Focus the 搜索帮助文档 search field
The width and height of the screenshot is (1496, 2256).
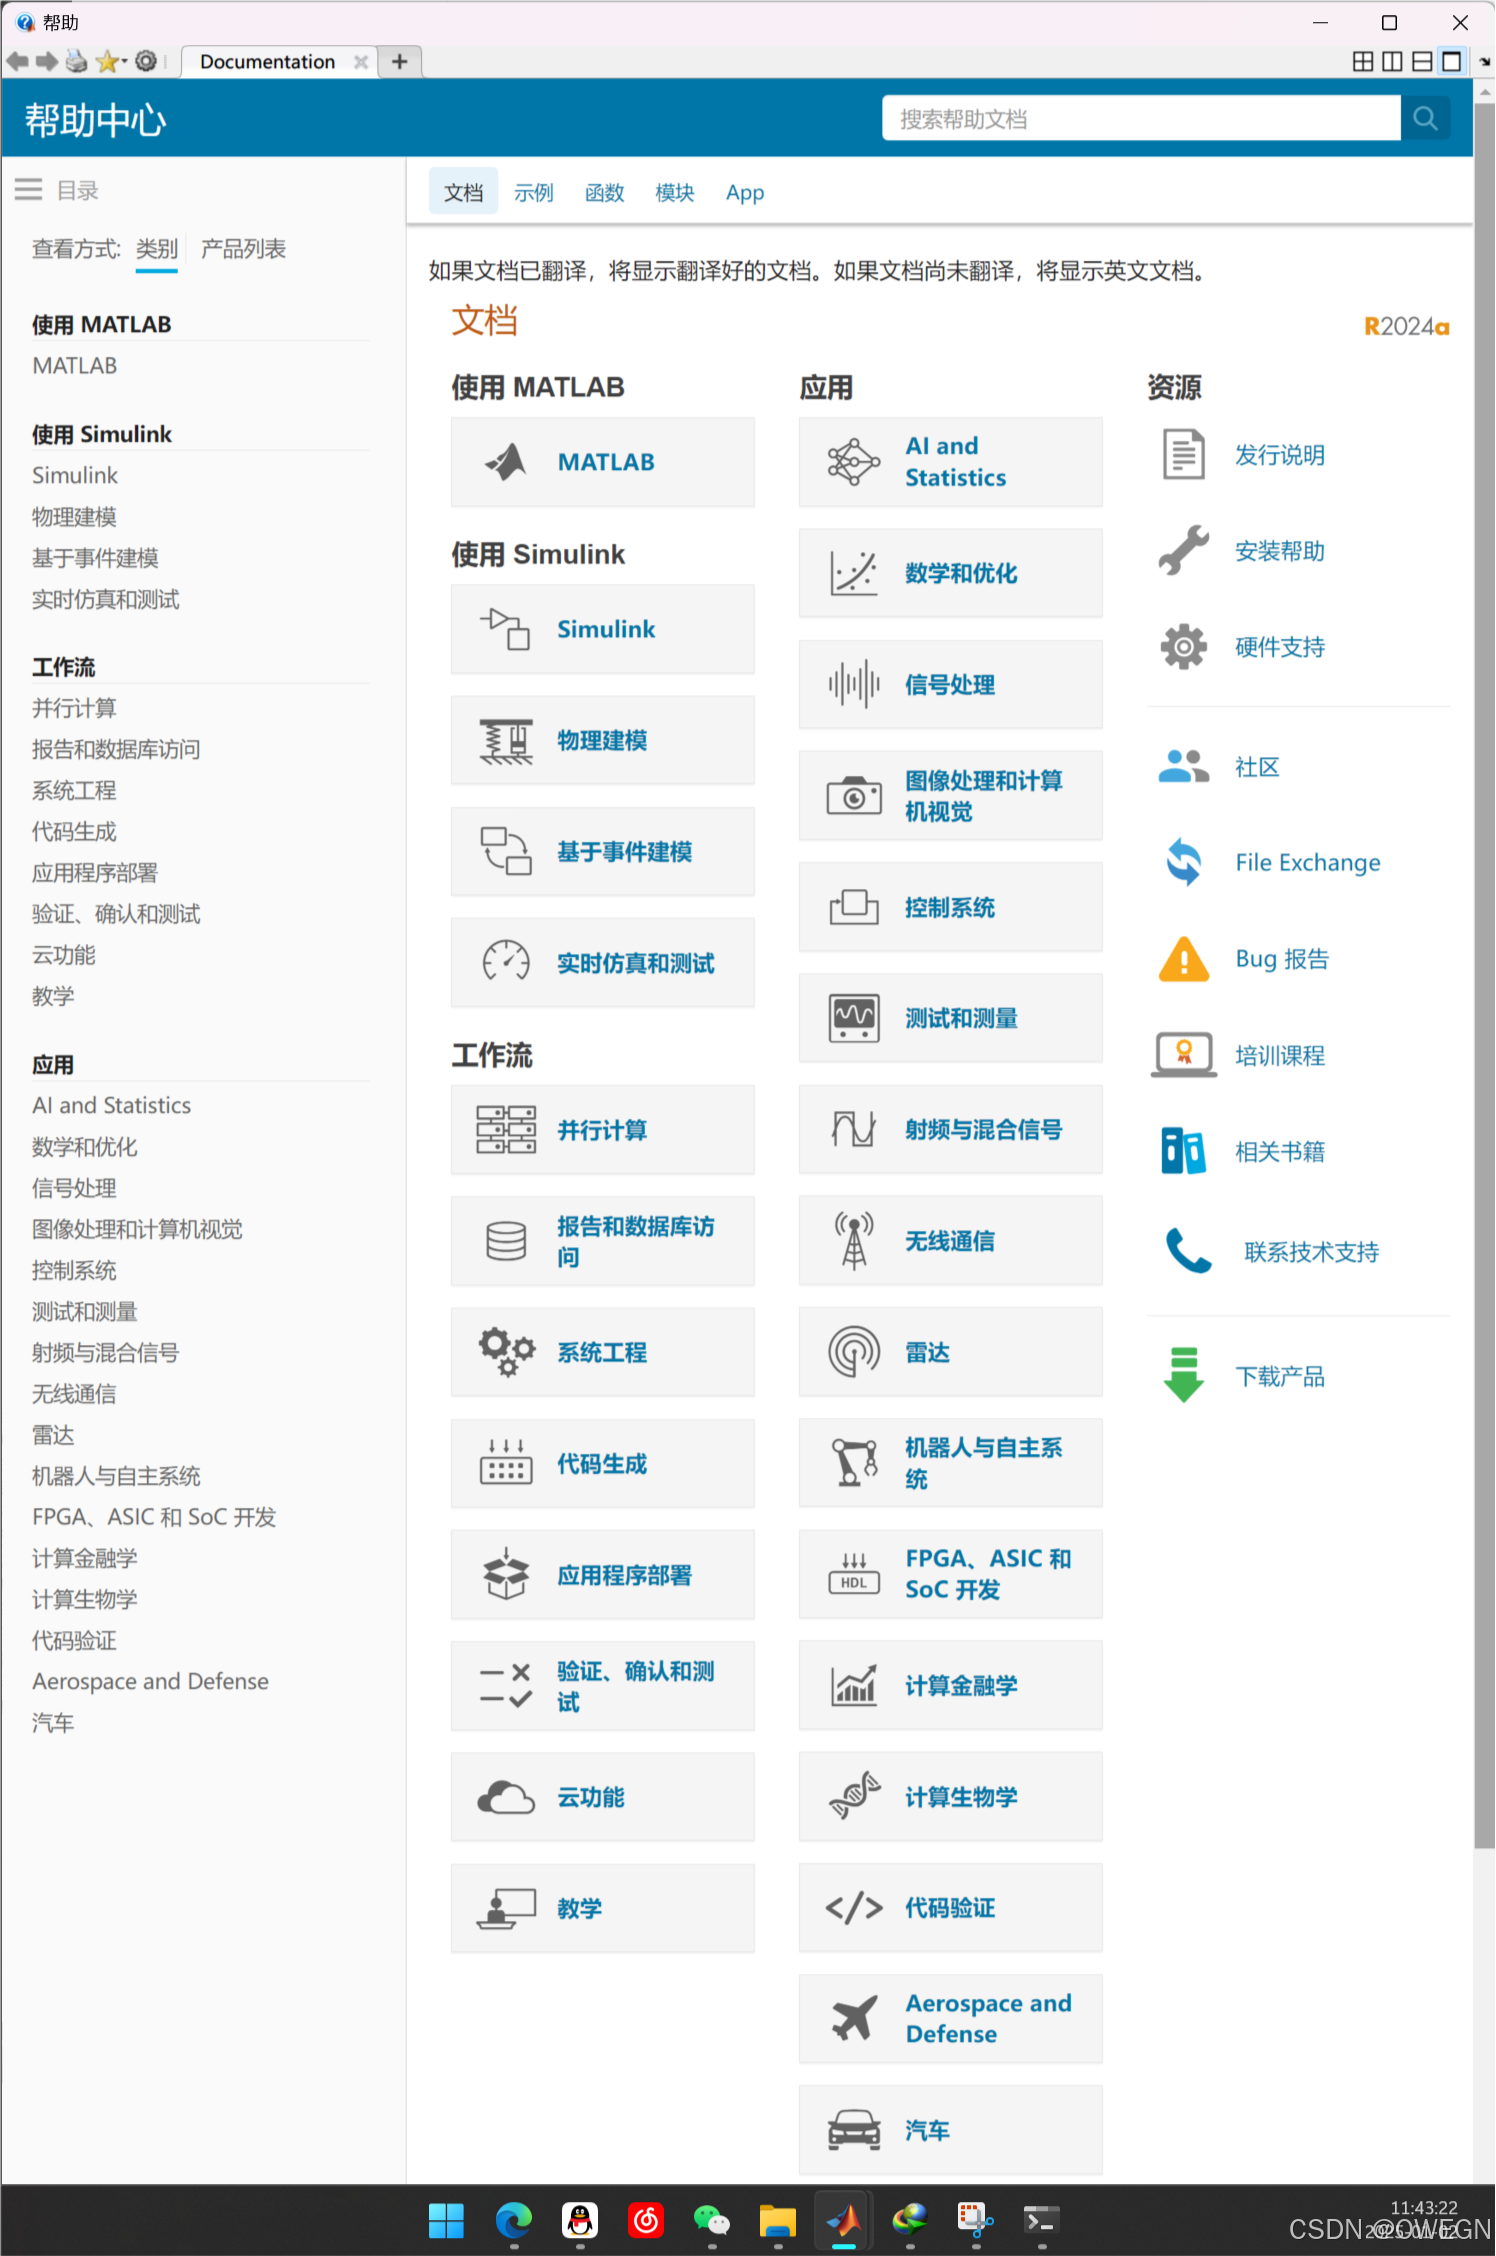[1141, 119]
